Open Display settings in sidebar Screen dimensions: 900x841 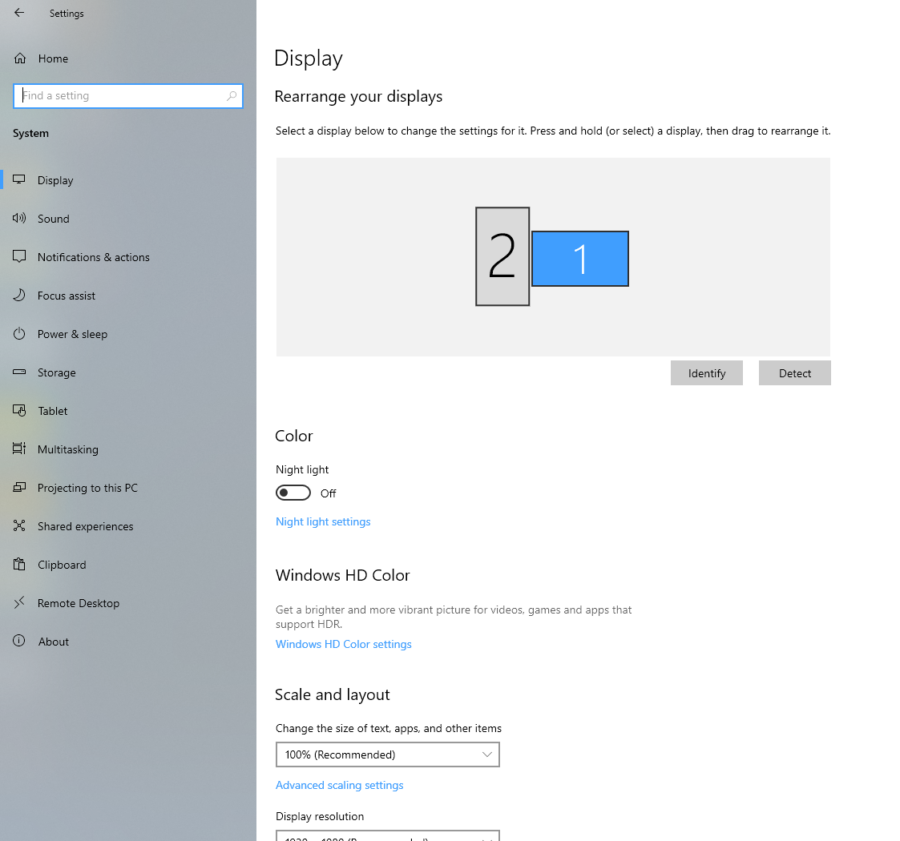tap(128, 180)
